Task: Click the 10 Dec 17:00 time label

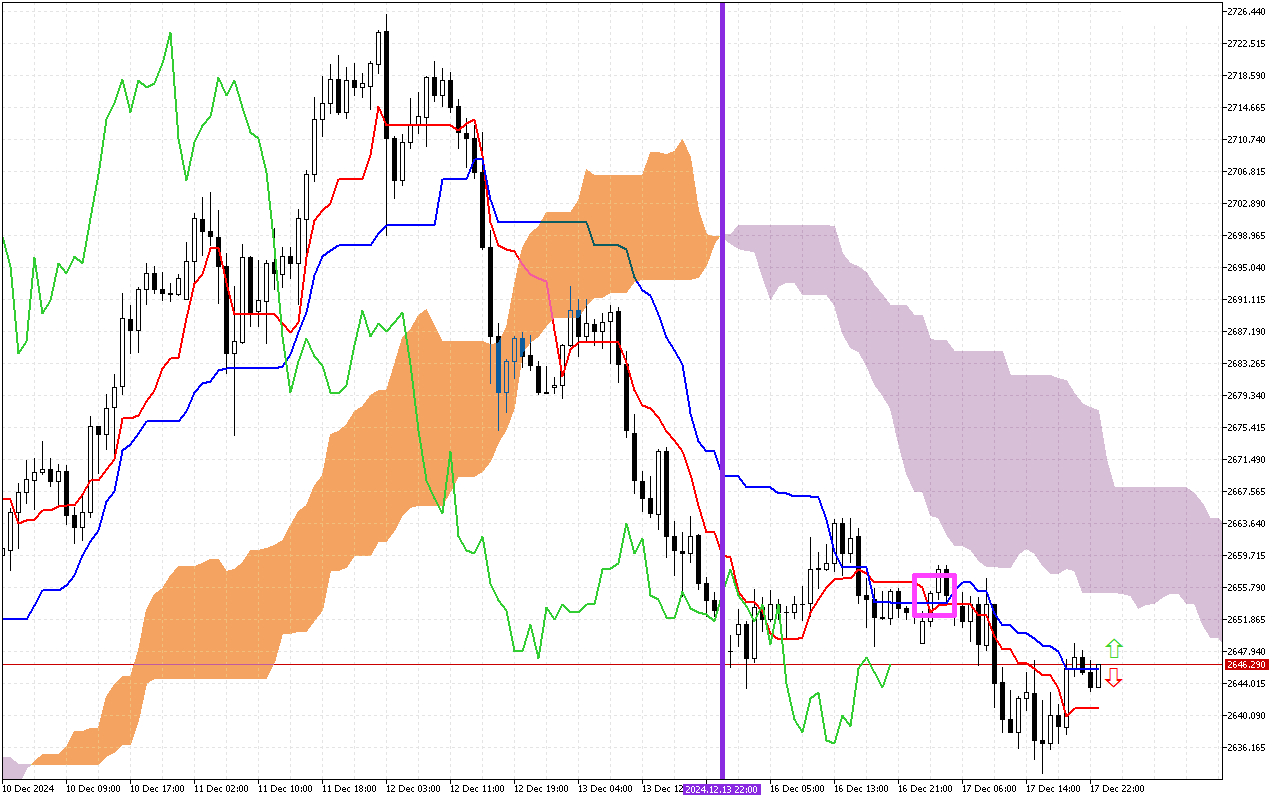Action: click(x=156, y=789)
